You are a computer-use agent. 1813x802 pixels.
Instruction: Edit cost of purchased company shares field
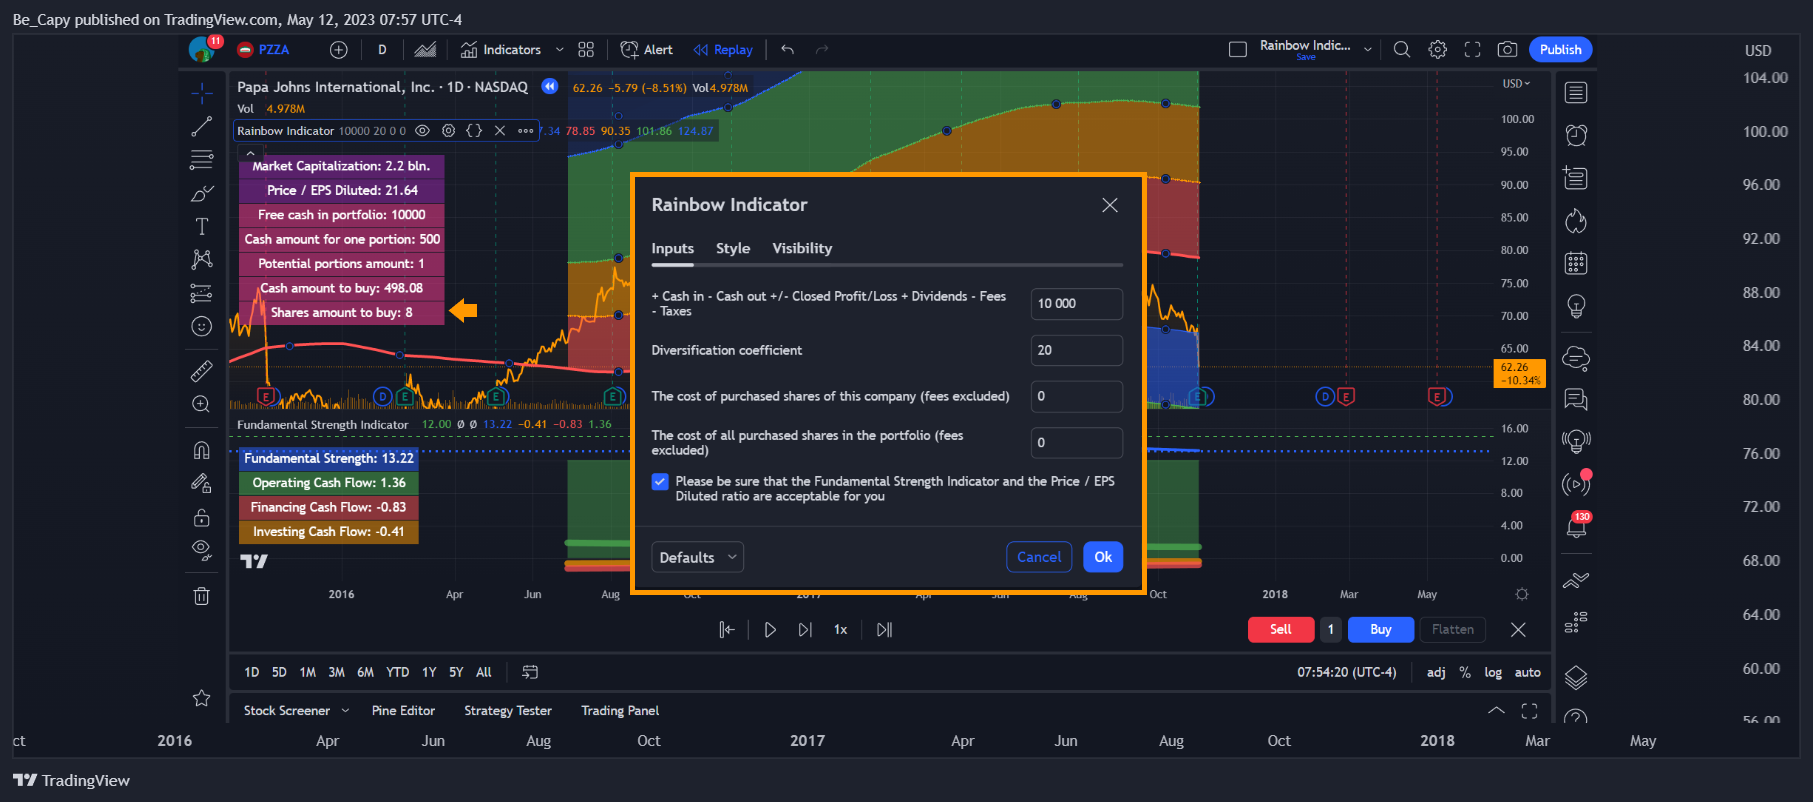click(x=1077, y=397)
